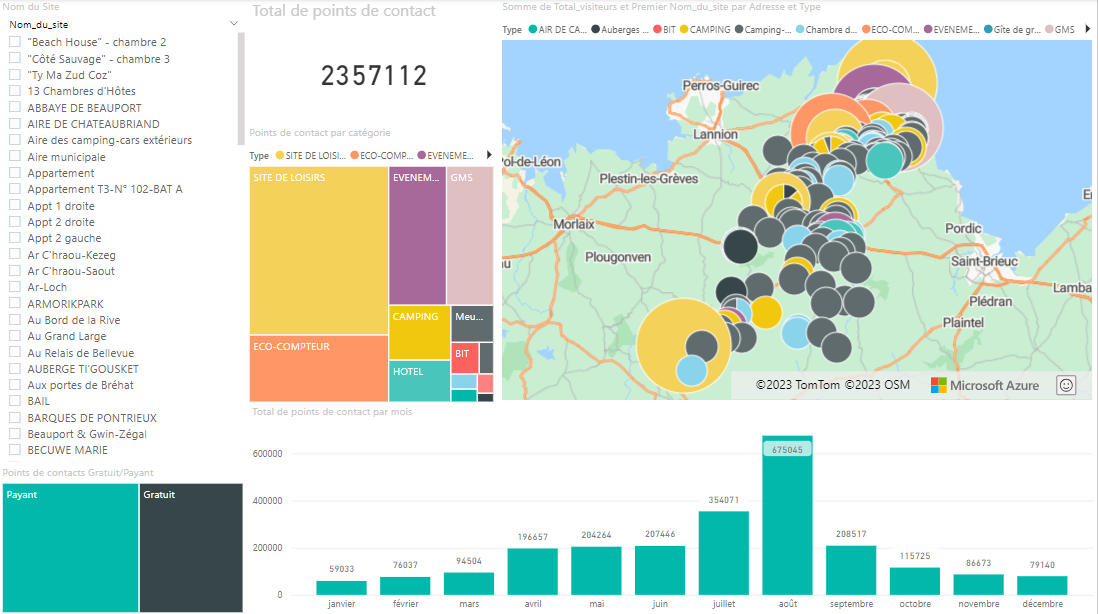Click the BIT legend dot above the map
This screenshot has width=1098, height=614.
pos(657,30)
